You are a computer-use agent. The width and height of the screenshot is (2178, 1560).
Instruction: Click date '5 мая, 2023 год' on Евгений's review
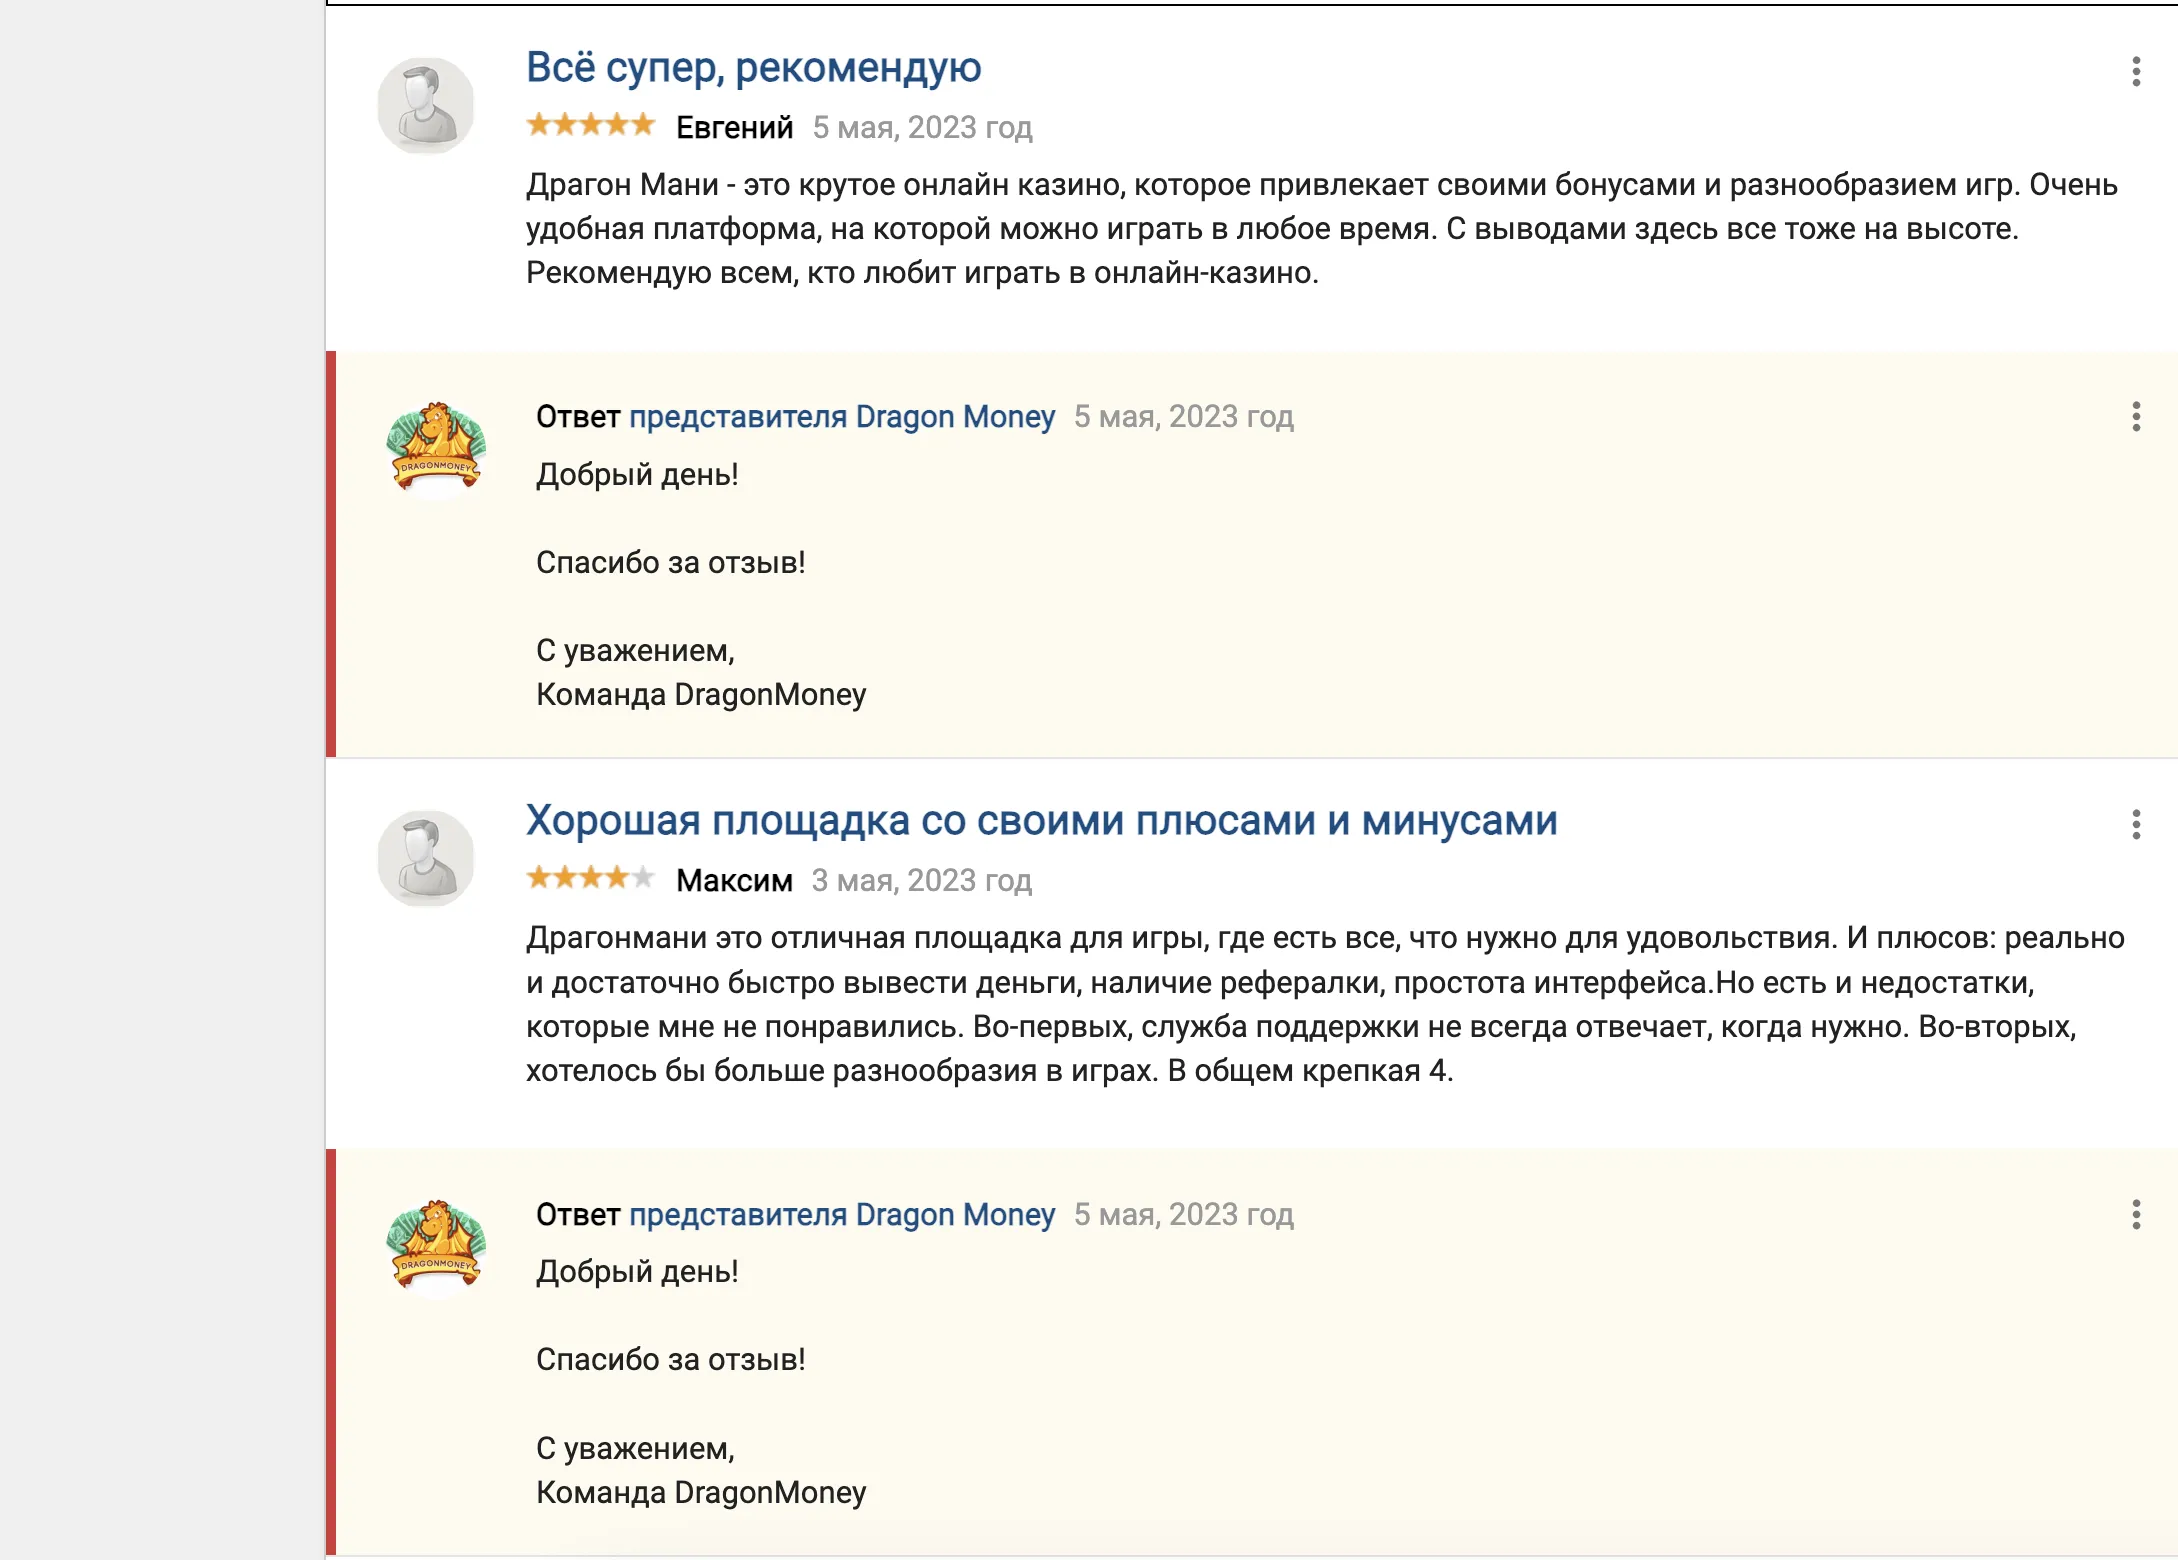923,128
